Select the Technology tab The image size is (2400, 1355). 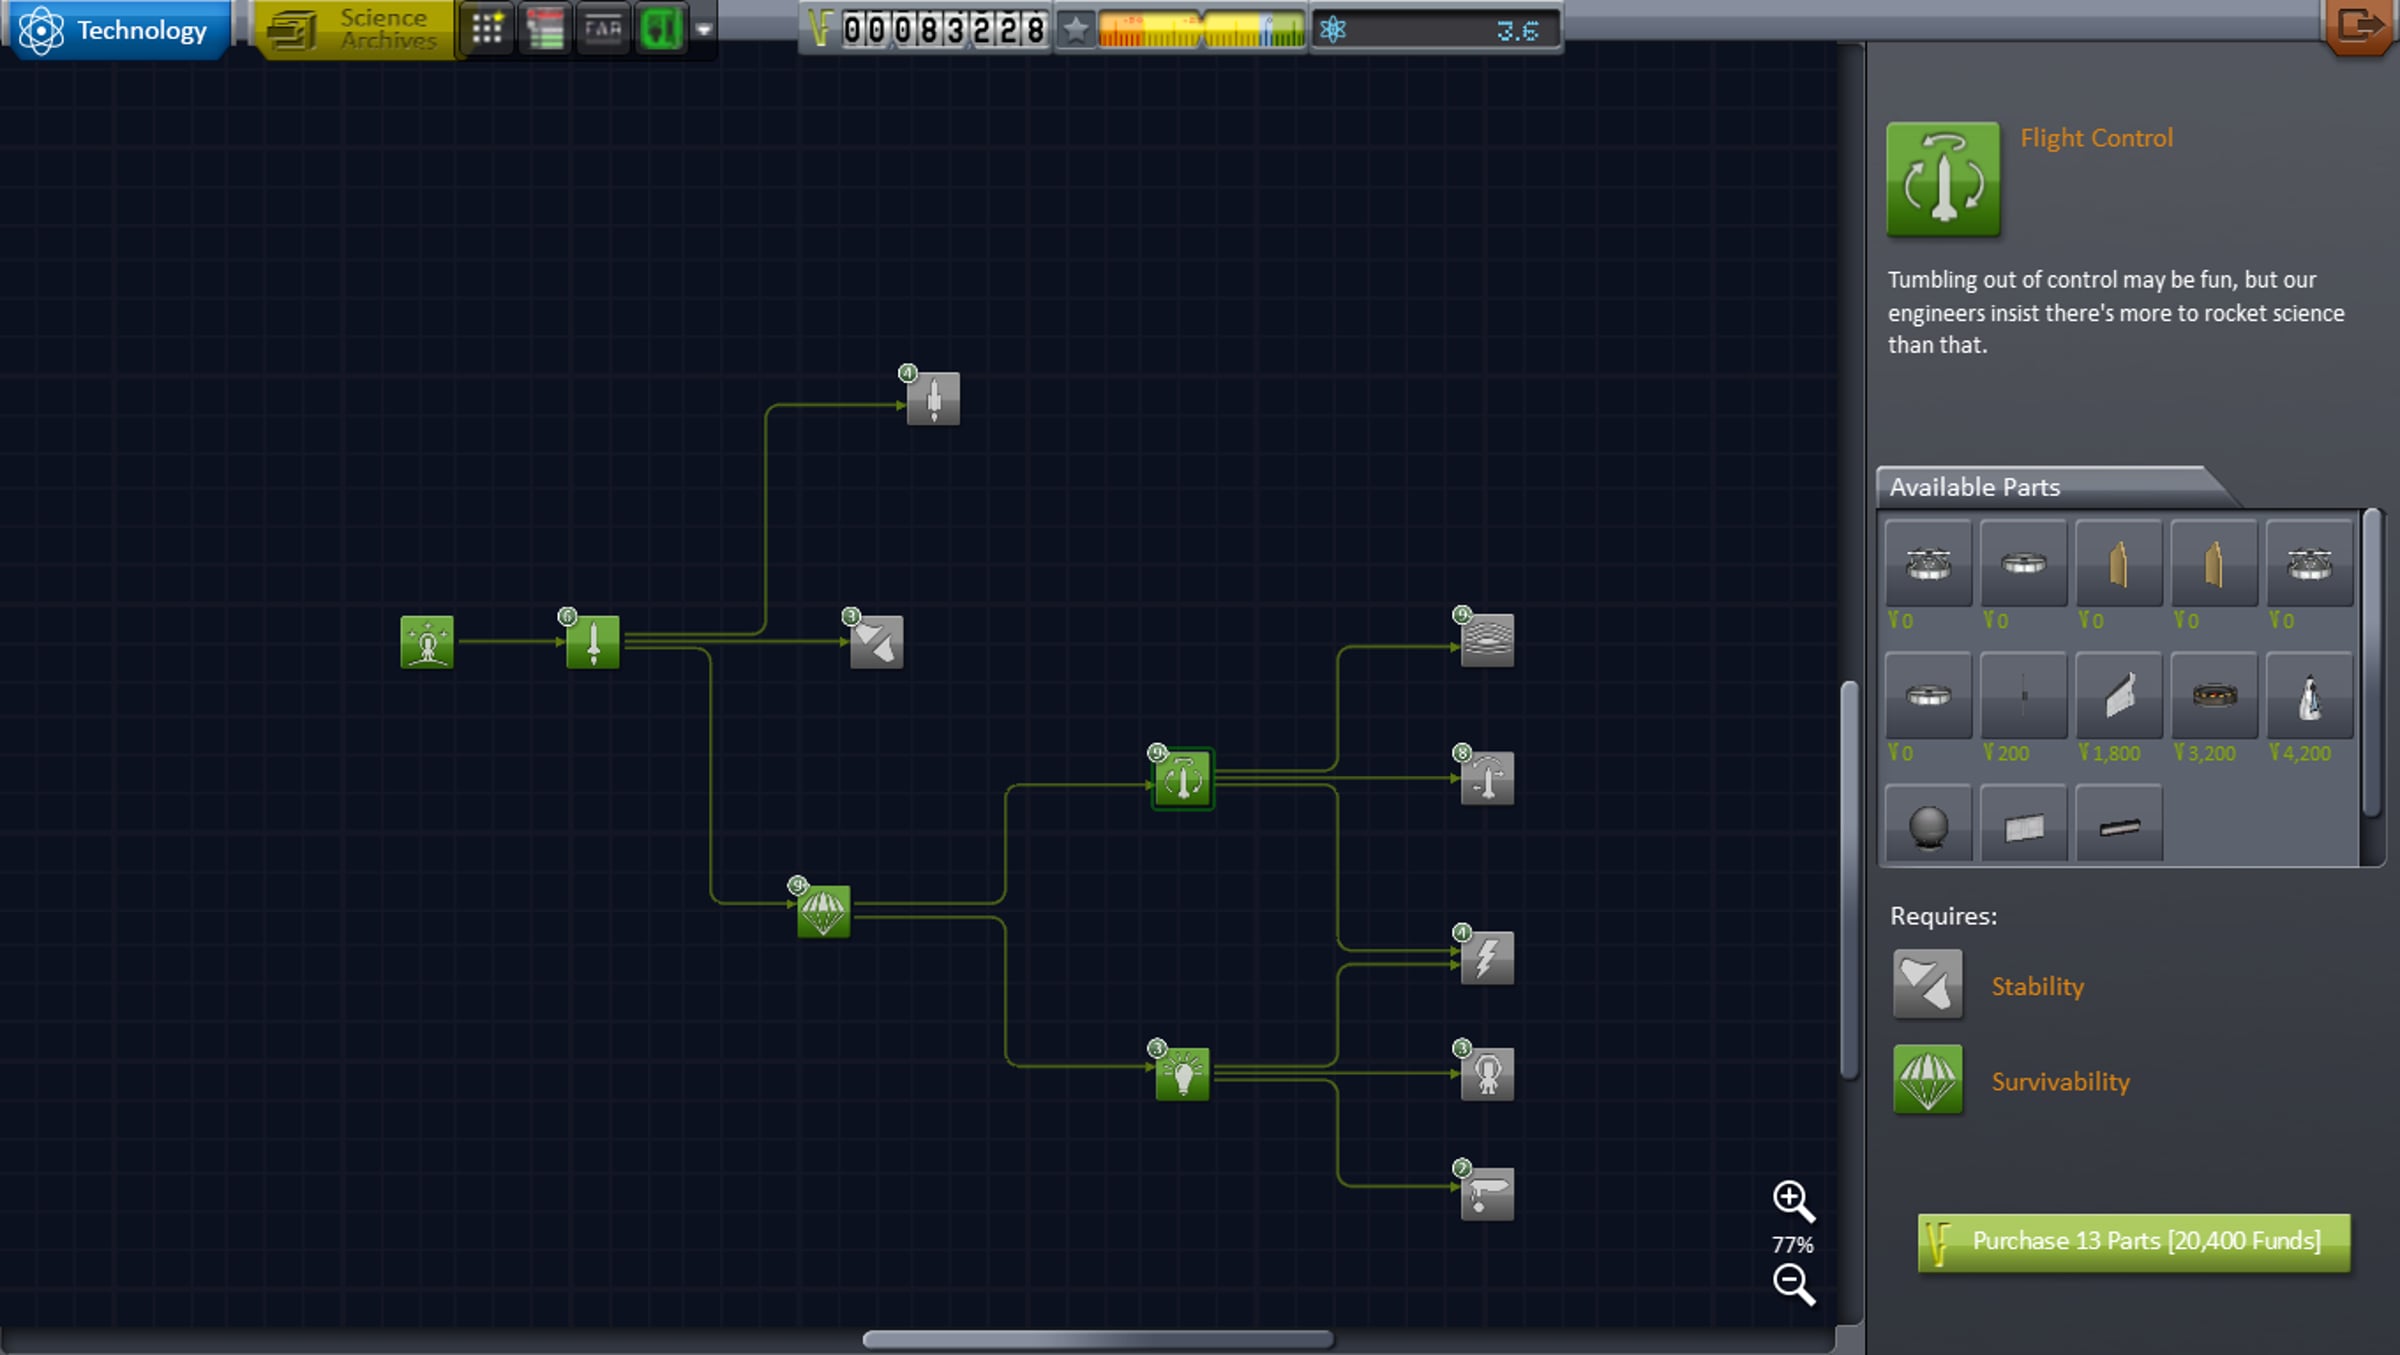[117, 29]
